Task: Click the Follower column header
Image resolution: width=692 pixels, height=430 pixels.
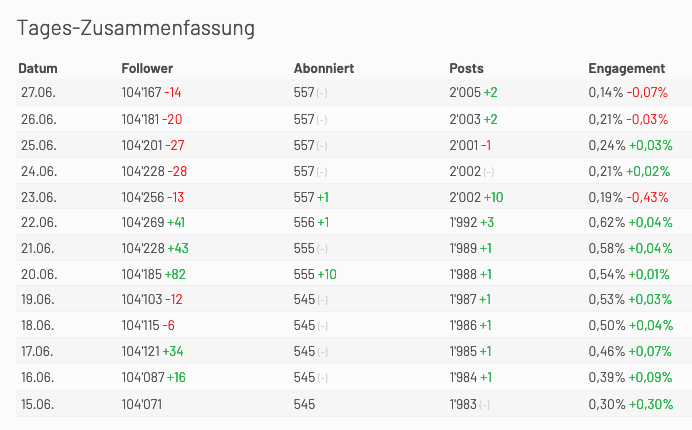Action: tap(147, 68)
